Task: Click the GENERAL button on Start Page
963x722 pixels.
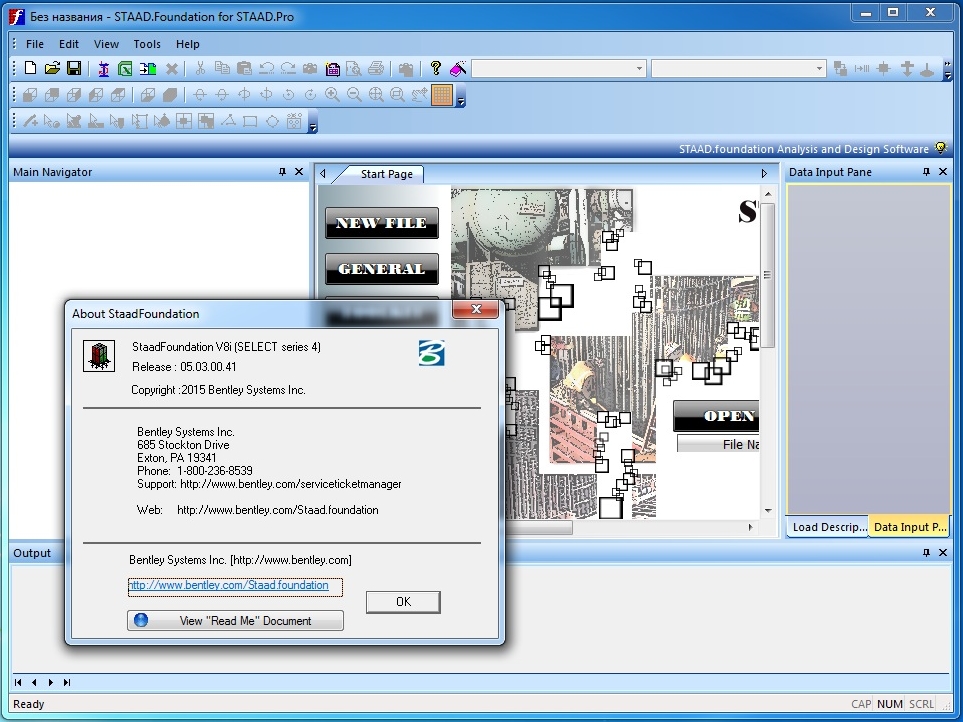Action: click(x=381, y=269)
